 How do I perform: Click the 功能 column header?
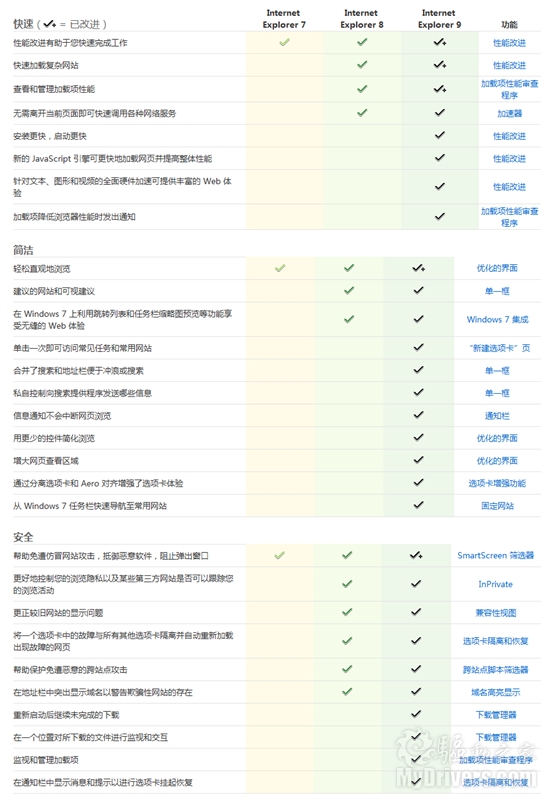pos(509,25)
